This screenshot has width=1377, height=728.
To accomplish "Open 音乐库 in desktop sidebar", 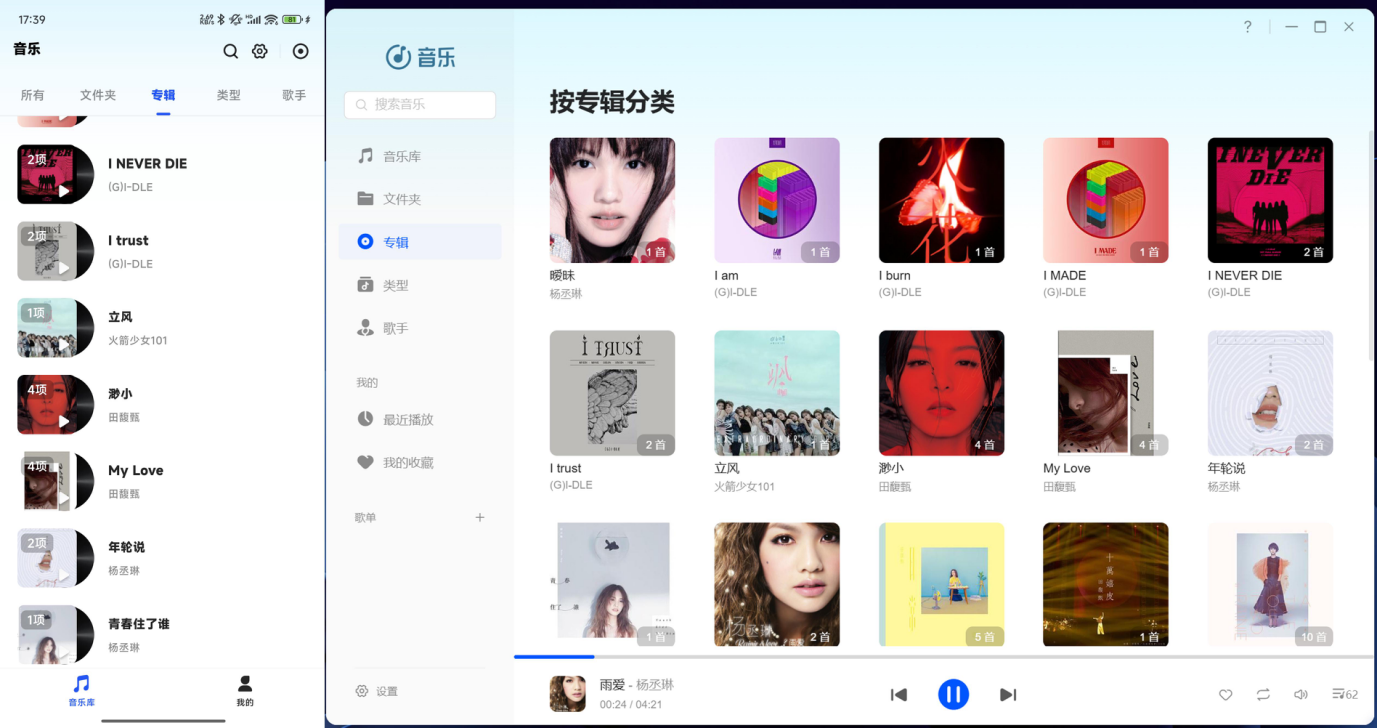I will 420,156.
